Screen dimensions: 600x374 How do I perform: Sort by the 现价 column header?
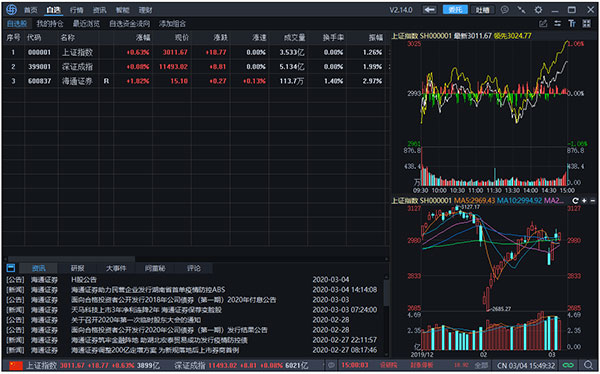(182, 38)
